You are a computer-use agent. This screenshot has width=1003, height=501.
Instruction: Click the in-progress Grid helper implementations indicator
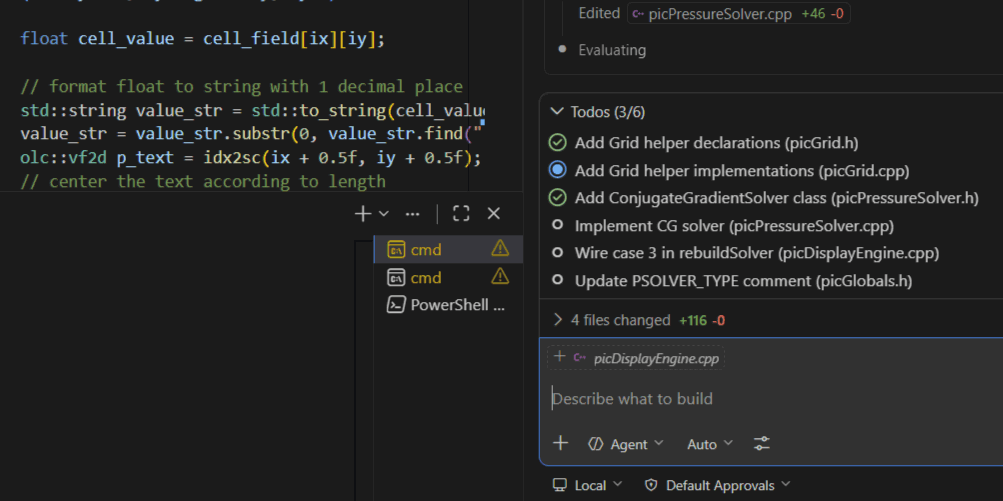(558, 171)
